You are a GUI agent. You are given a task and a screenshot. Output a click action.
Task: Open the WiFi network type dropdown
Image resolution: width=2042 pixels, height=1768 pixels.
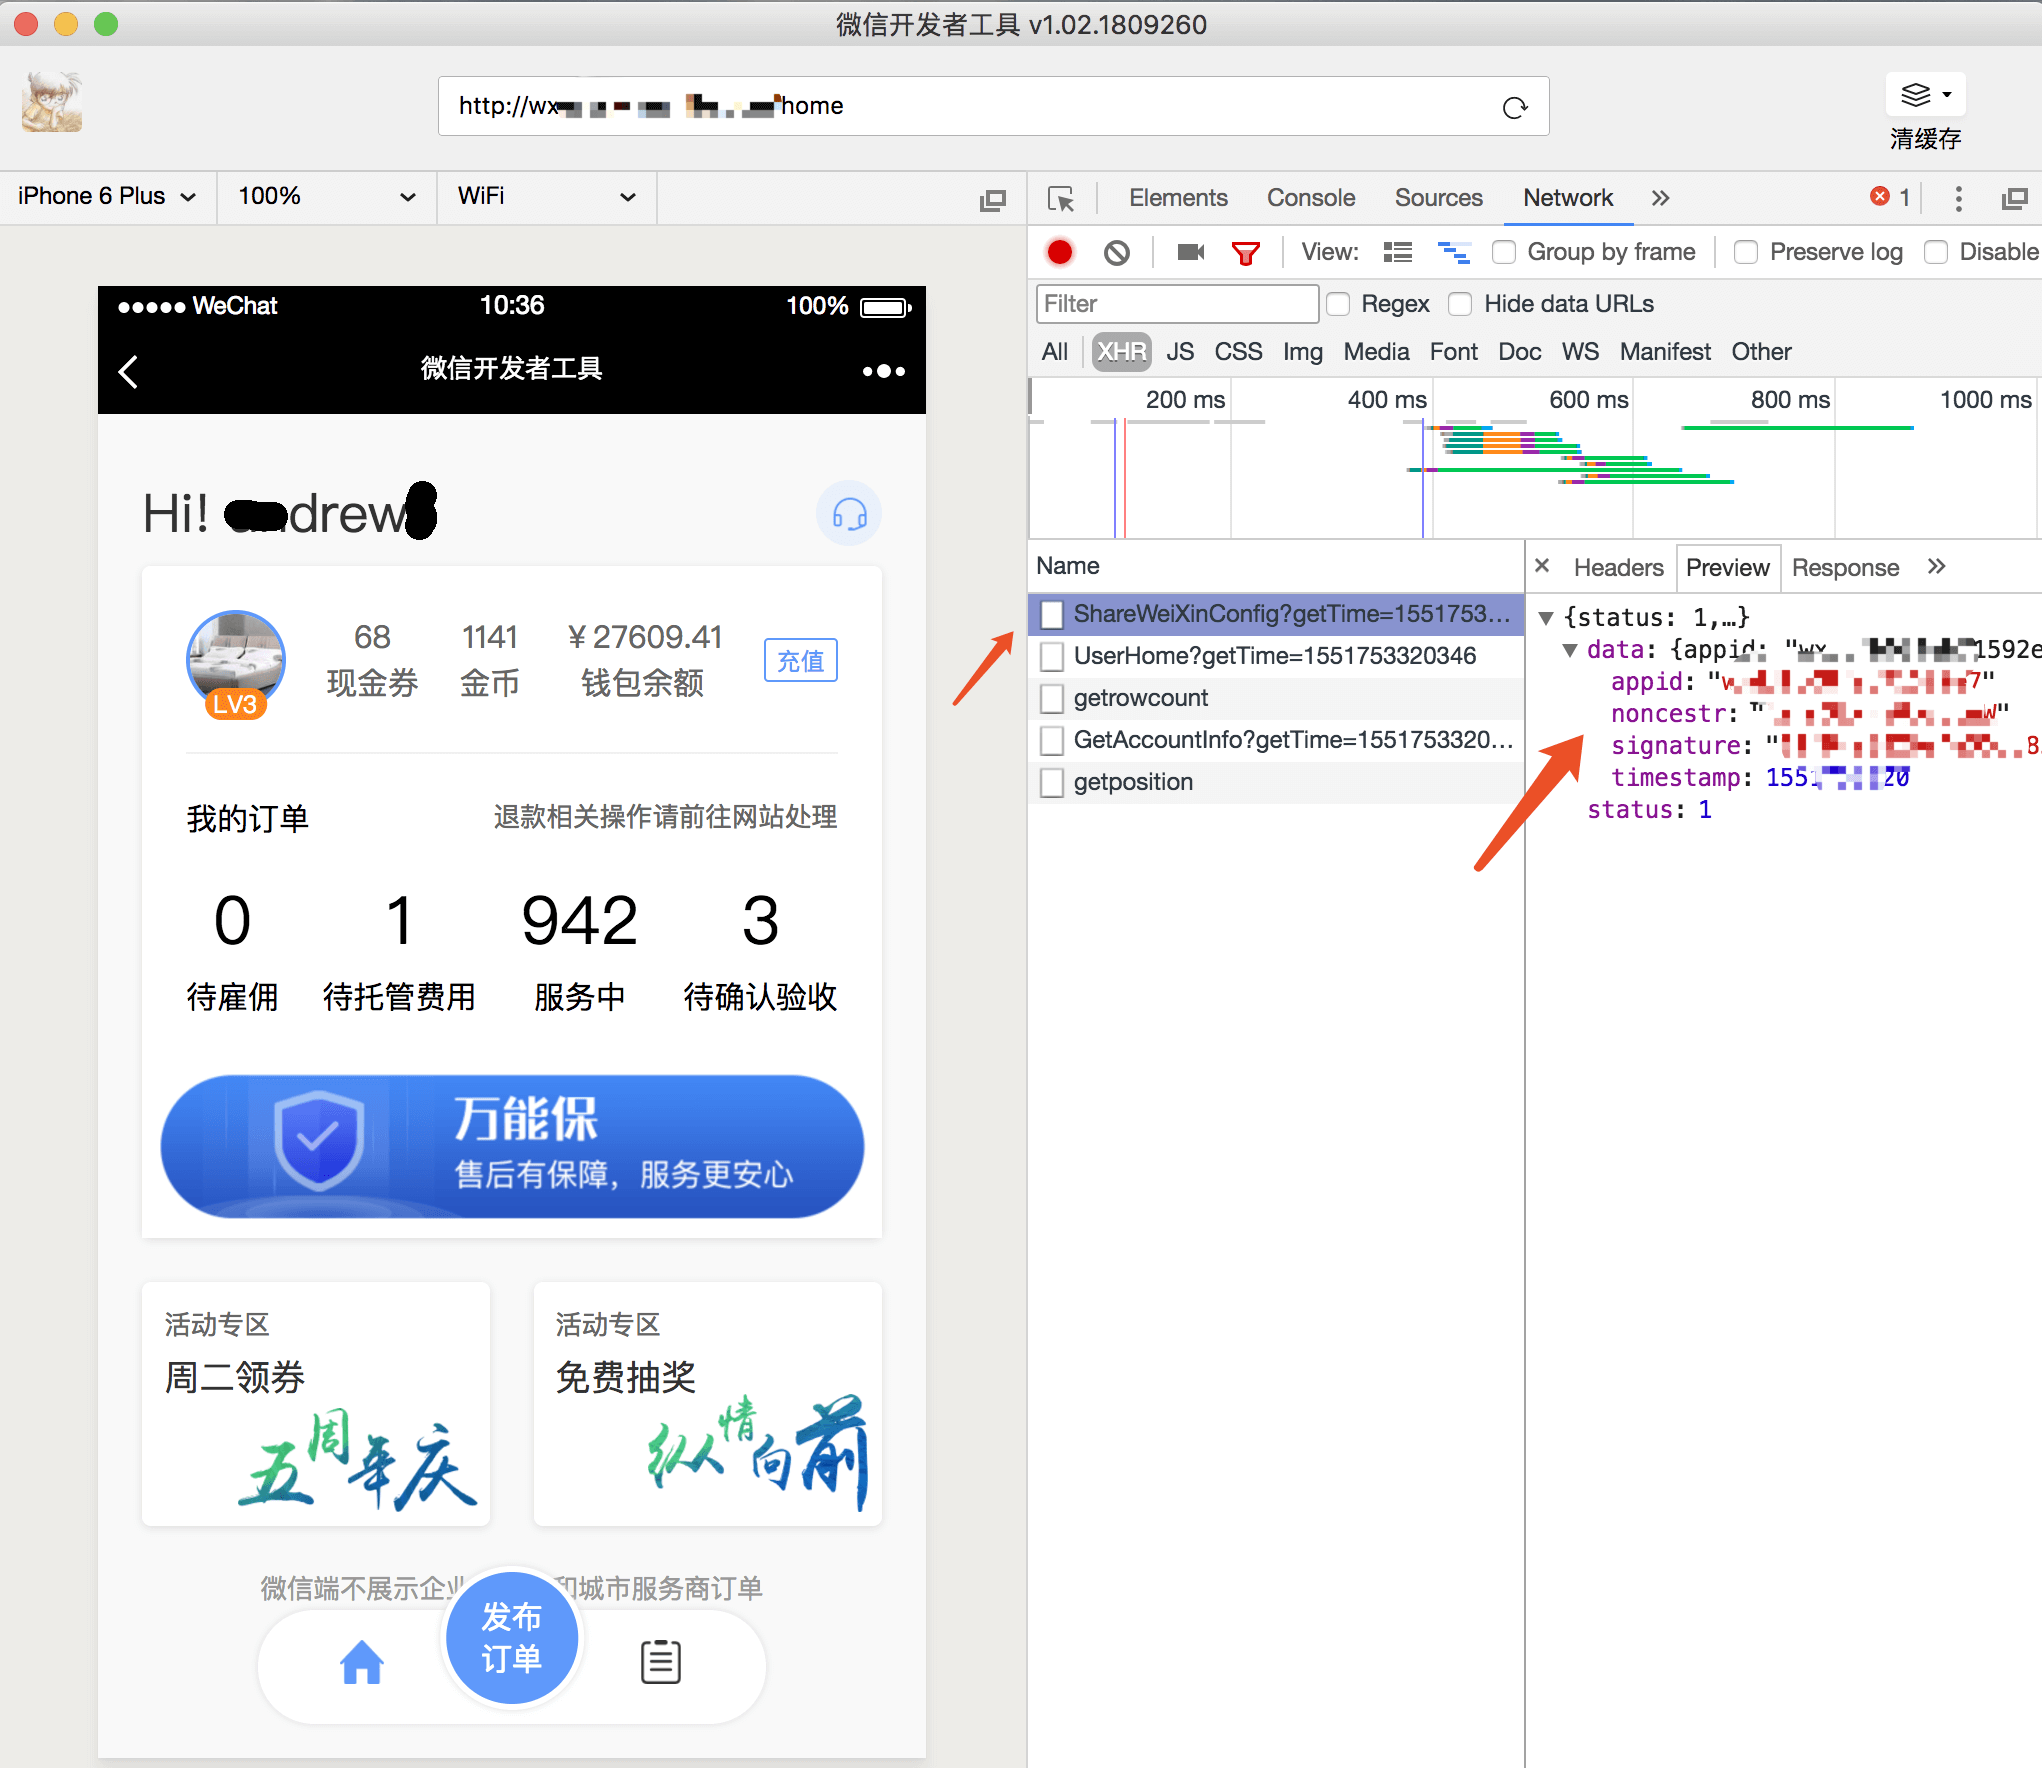(547, 196)
